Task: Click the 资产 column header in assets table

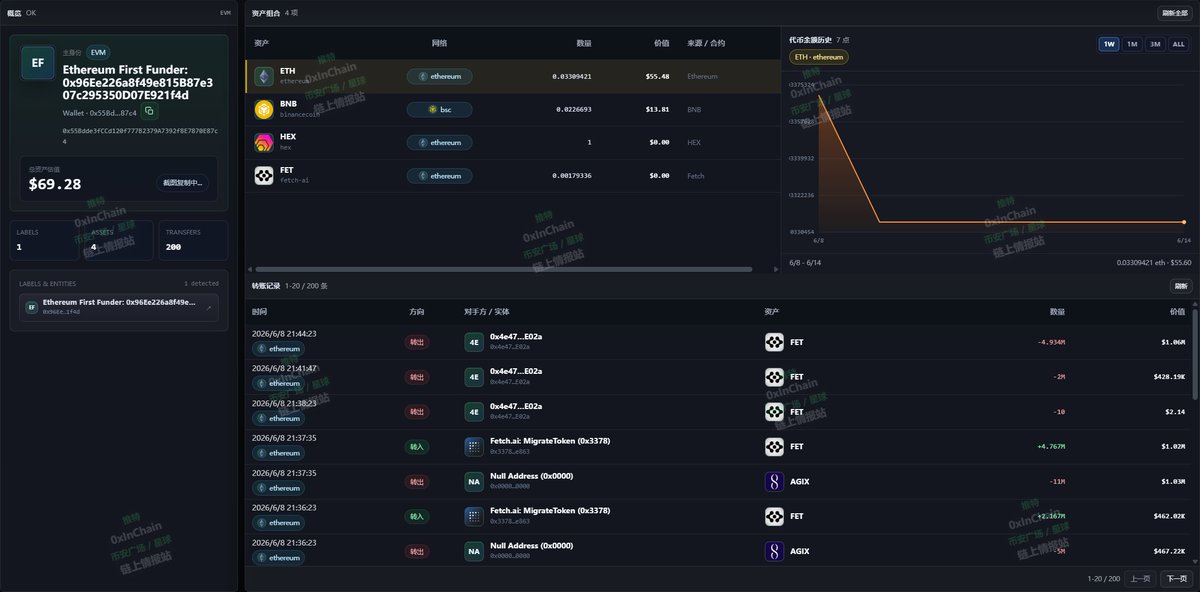Action: pyautogui.click(x=261, y=43)
